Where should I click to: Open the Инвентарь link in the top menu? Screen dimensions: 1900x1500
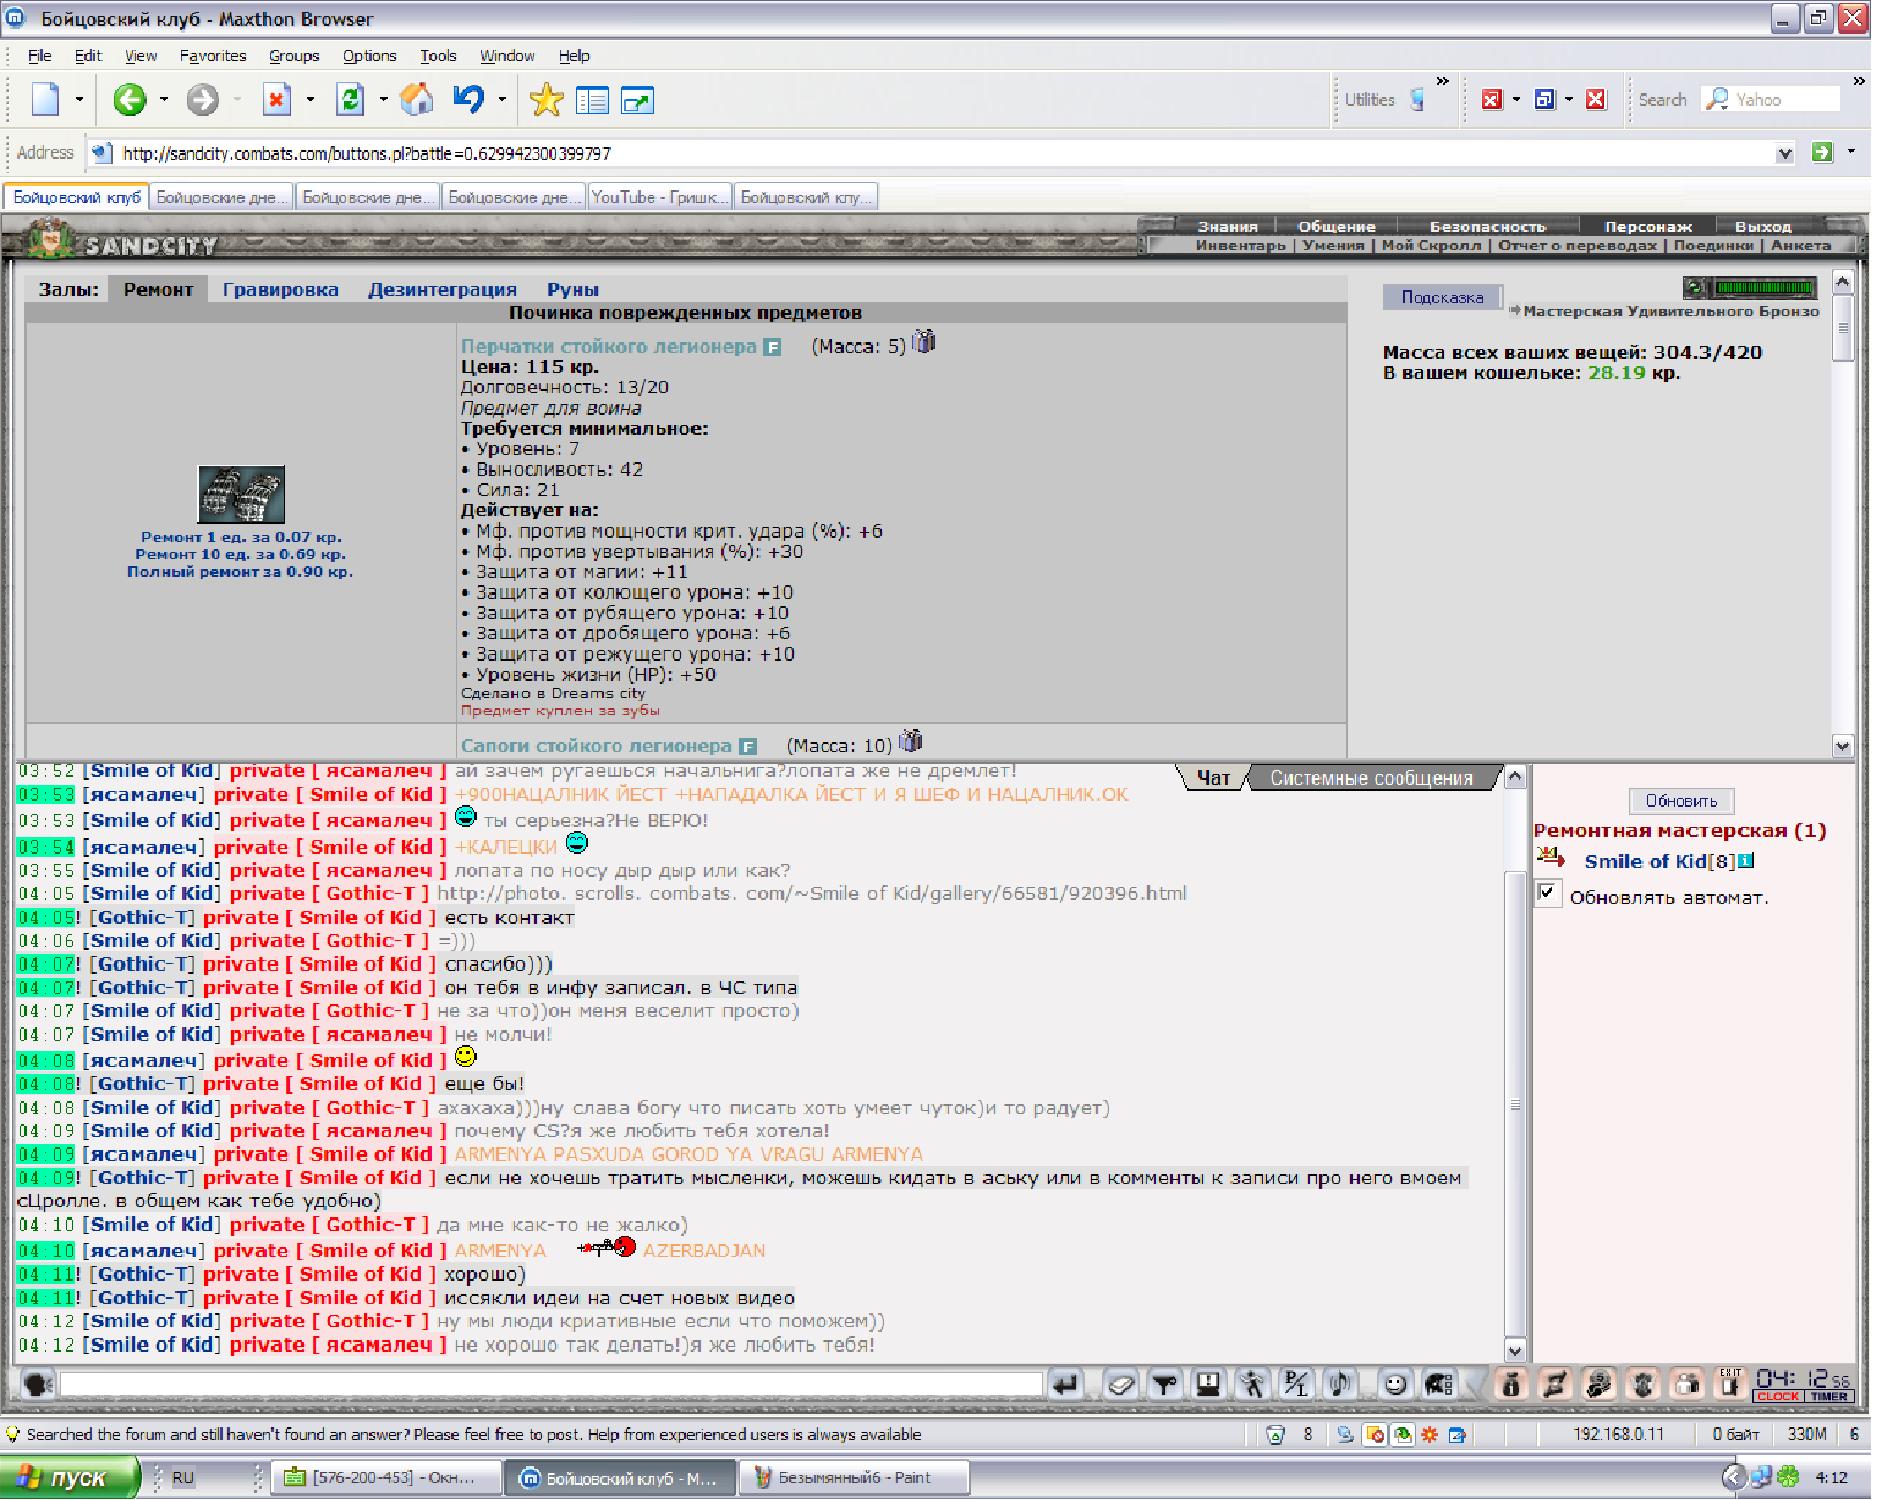[1240, 245]
